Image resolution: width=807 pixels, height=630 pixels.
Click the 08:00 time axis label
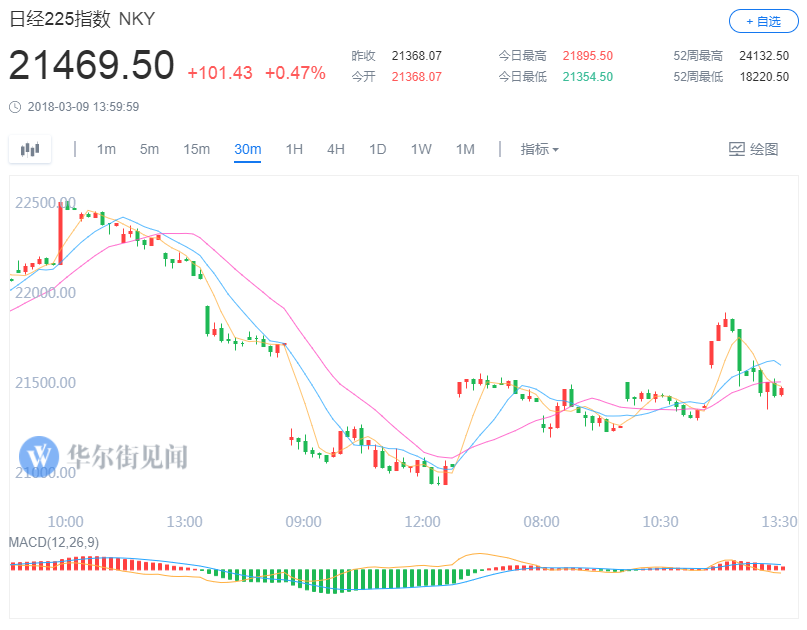(541, 522)
